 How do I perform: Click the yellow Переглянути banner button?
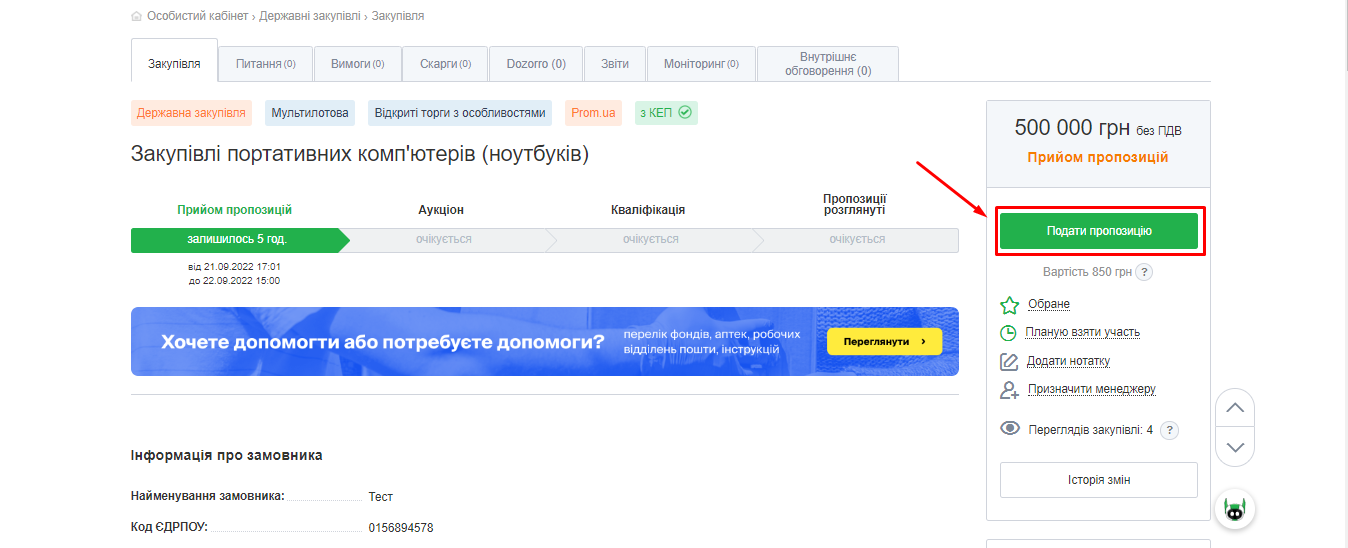coord(884,342)
